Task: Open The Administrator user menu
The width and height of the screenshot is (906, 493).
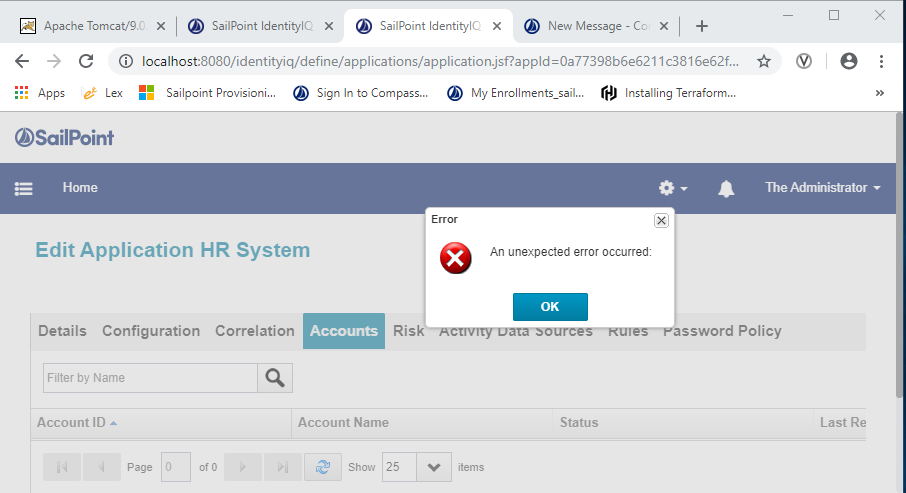Action: (822, 188)
